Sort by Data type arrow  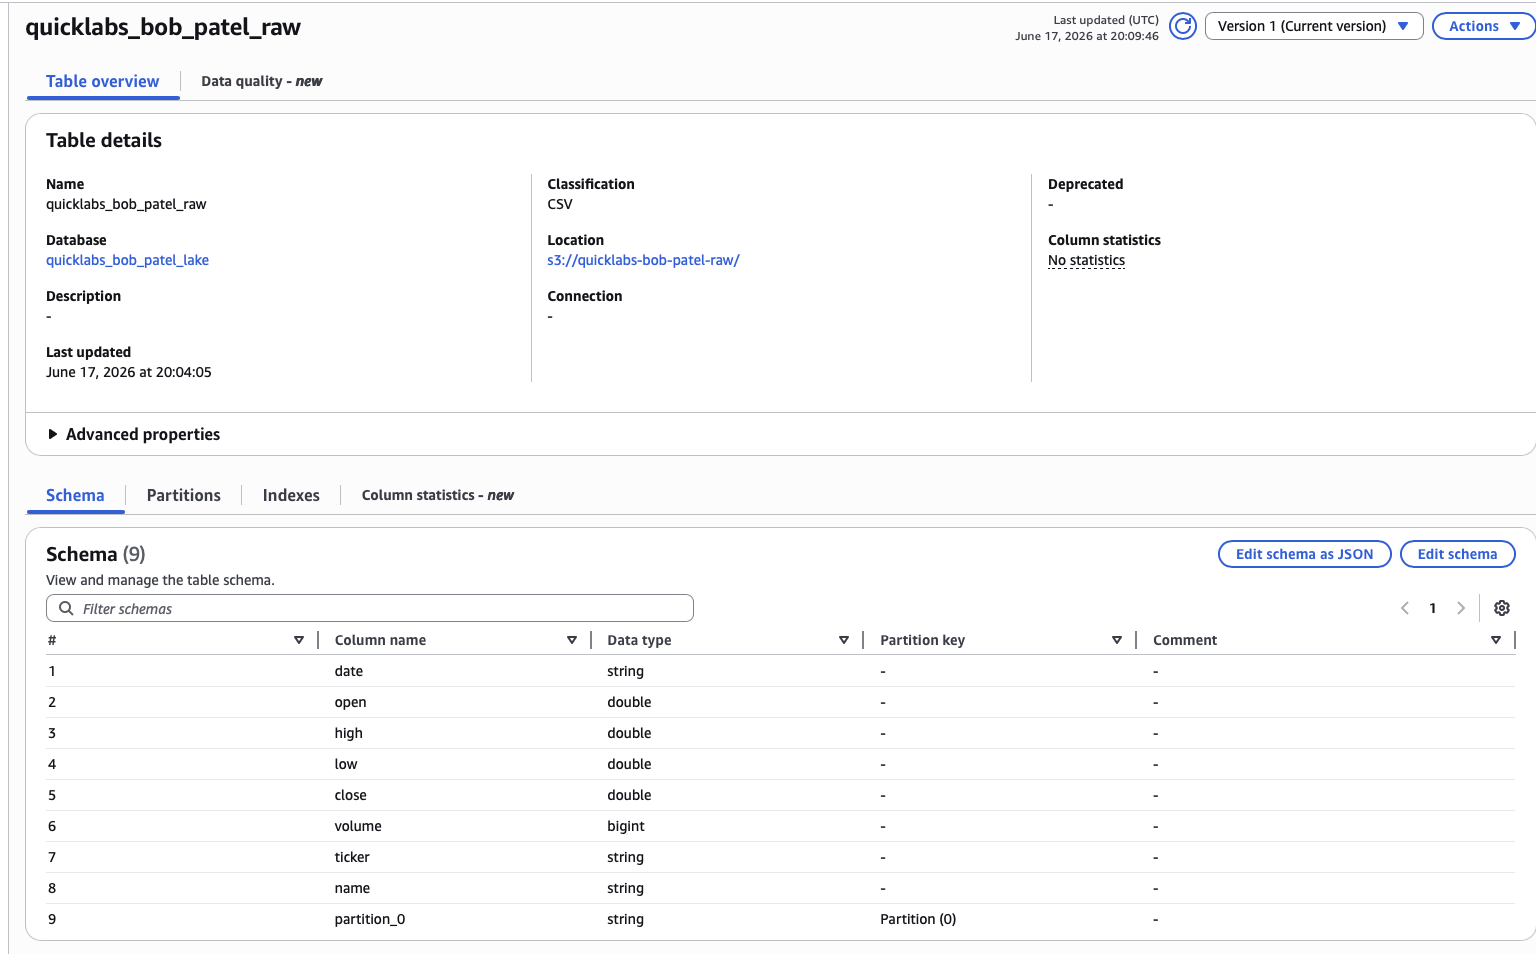844,640
